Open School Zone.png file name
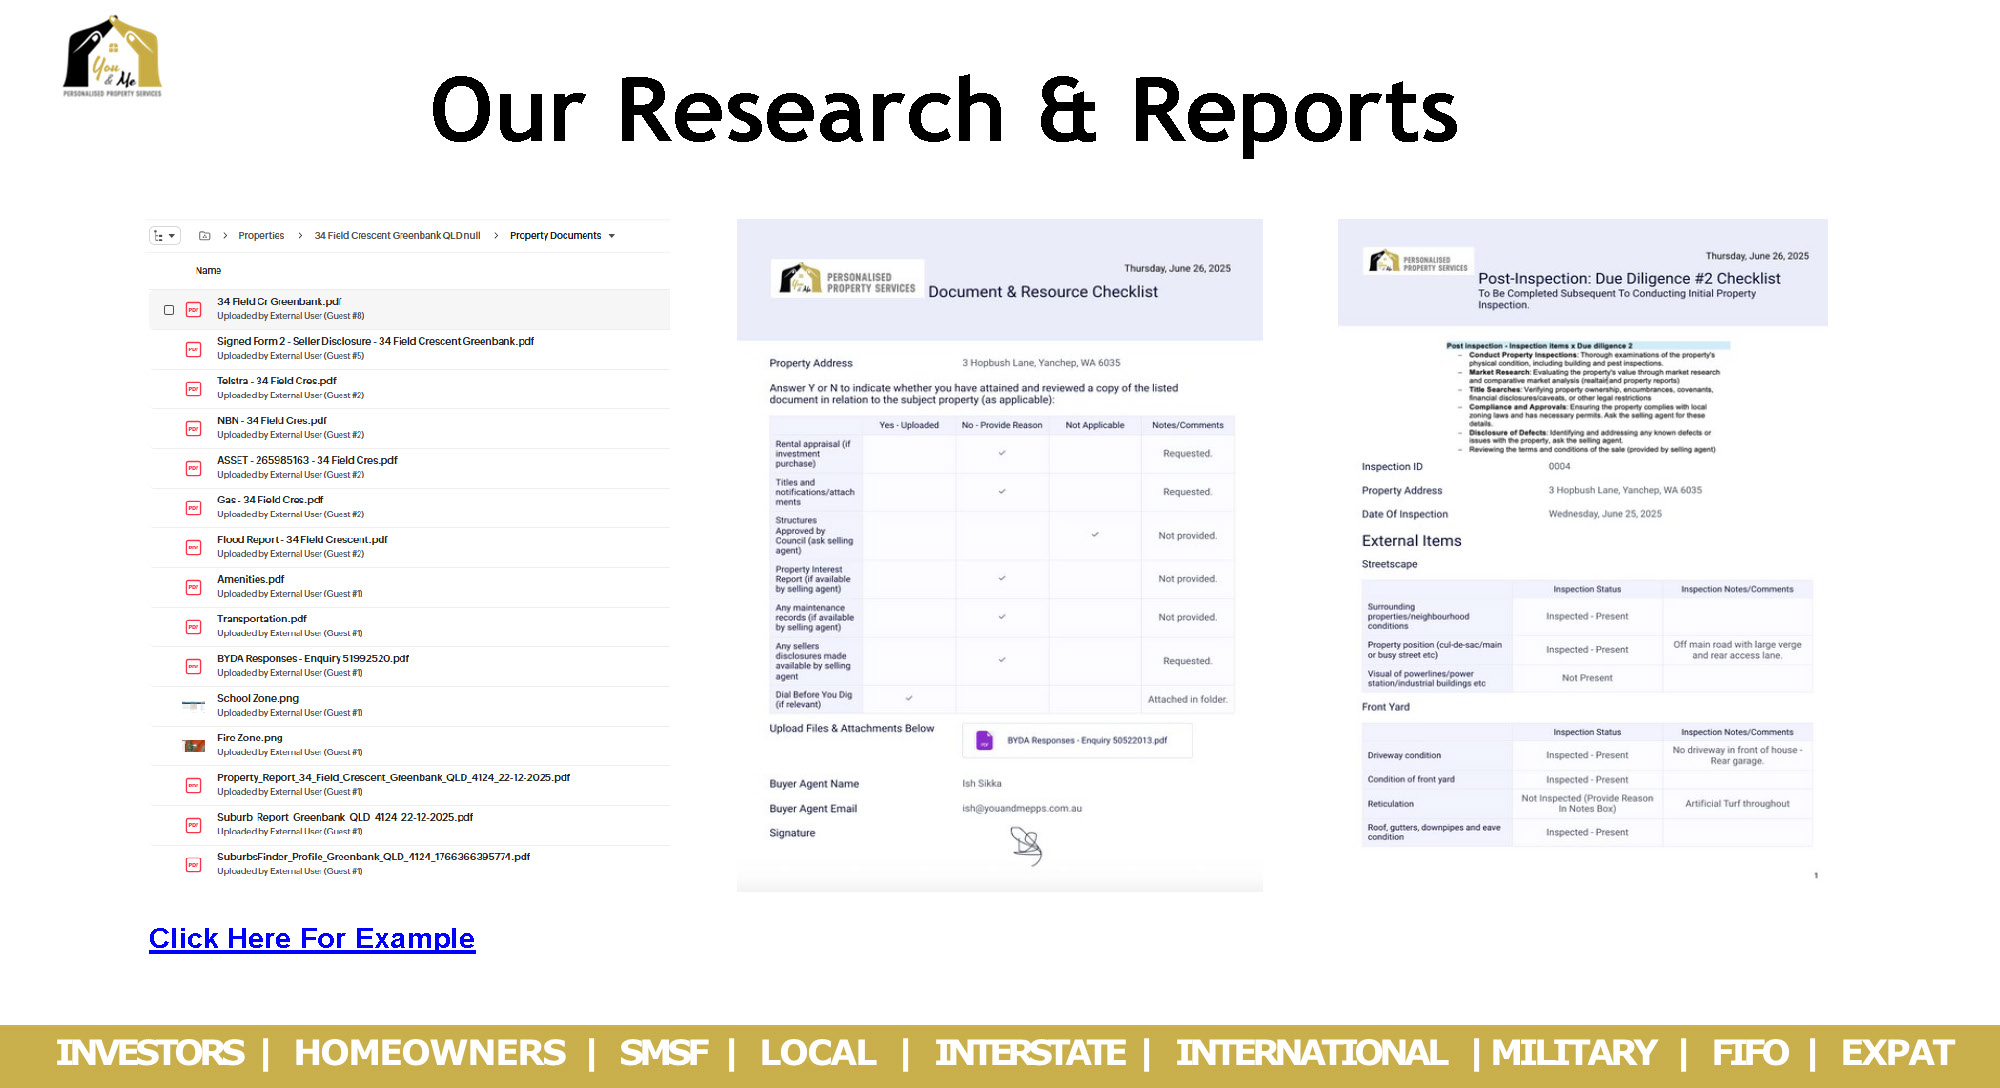The width and height of the screenshot is (2000, 1088). (x=258, y=698)
